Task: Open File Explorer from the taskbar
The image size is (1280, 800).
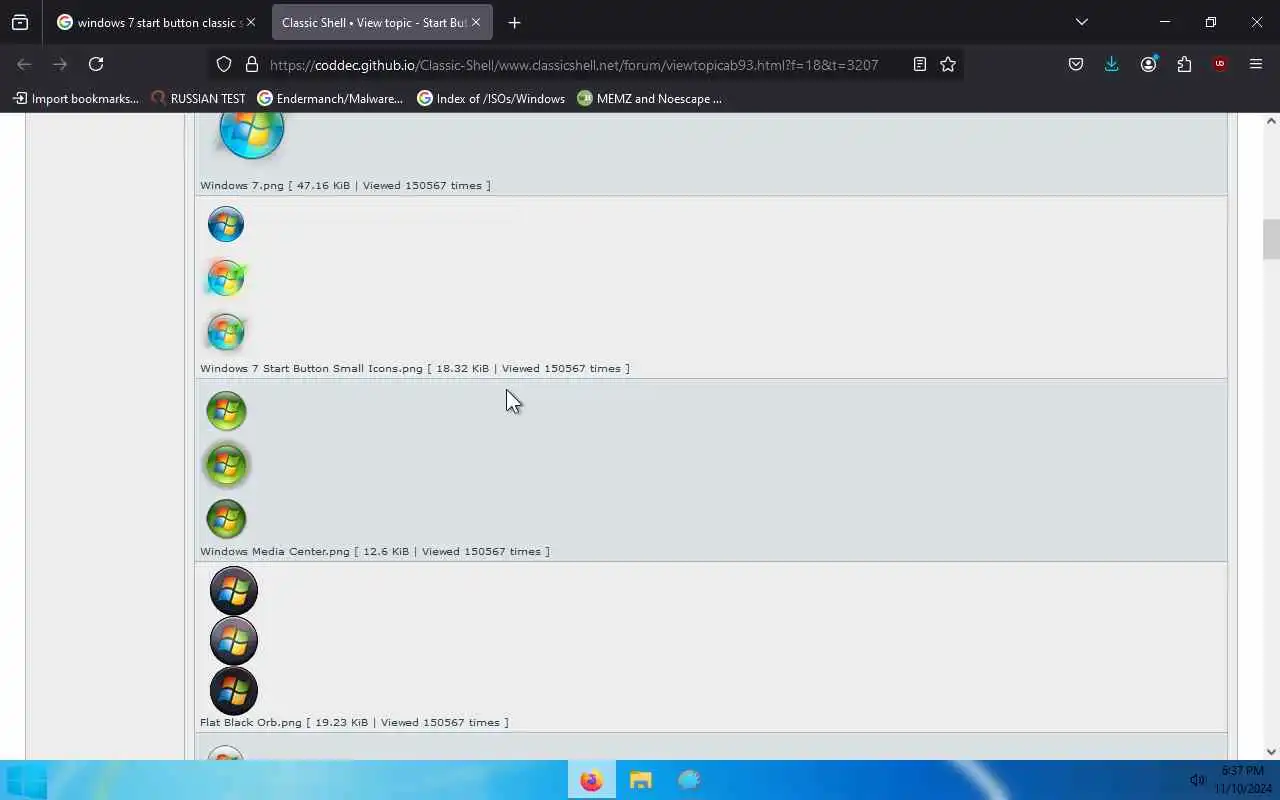Action: (x=641, y=780)
